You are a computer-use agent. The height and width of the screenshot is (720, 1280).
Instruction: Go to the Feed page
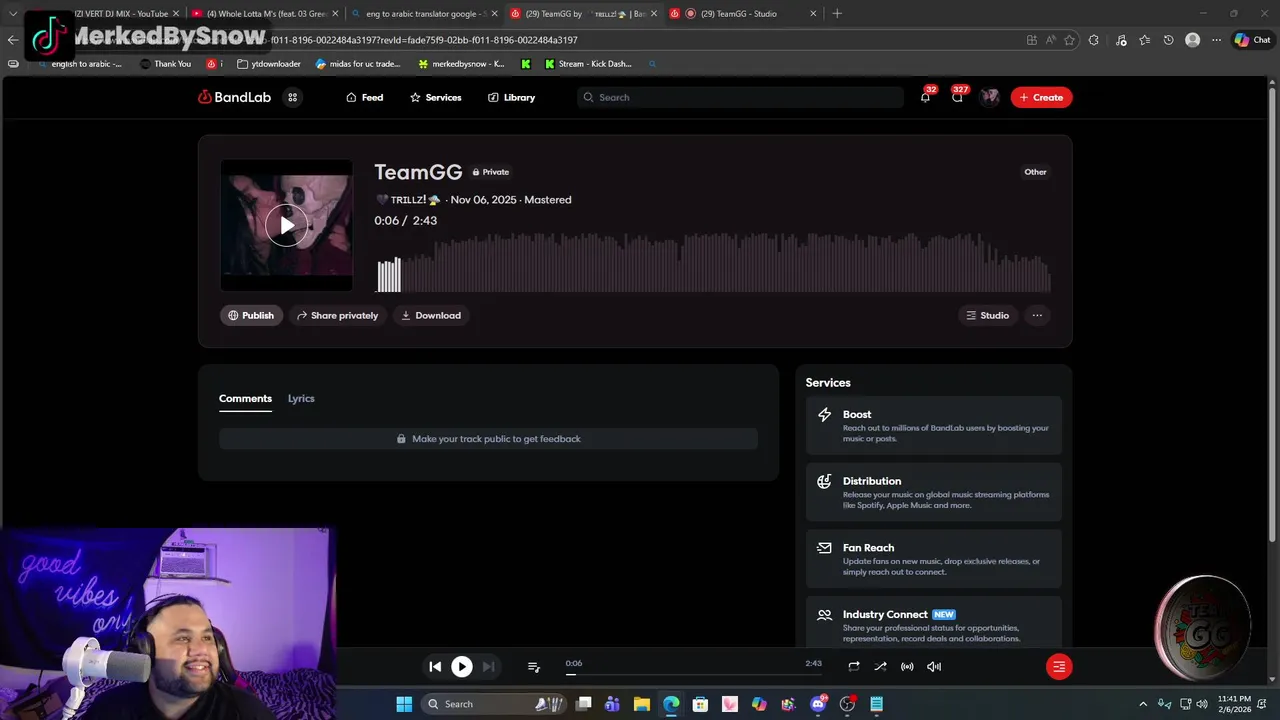(365, 97)
